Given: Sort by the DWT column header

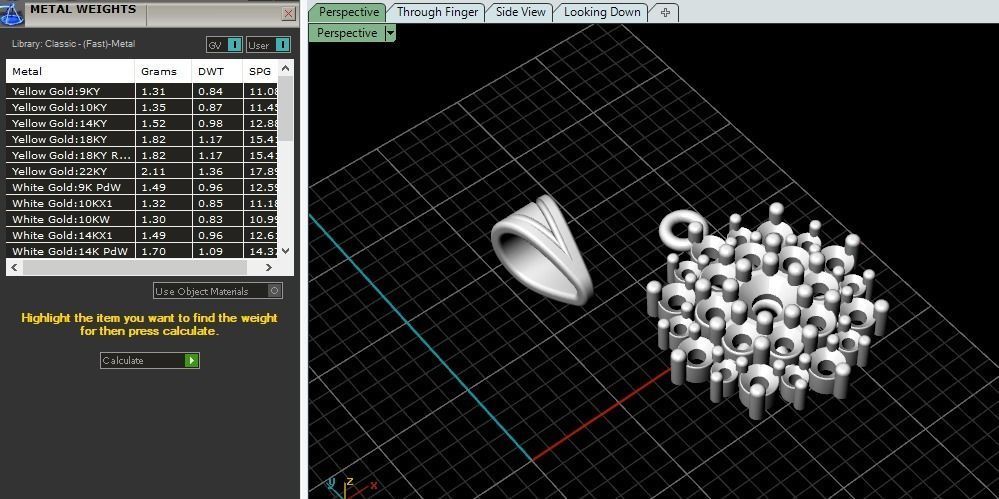Looking at the screenshot, I should (x=218, y=71).
